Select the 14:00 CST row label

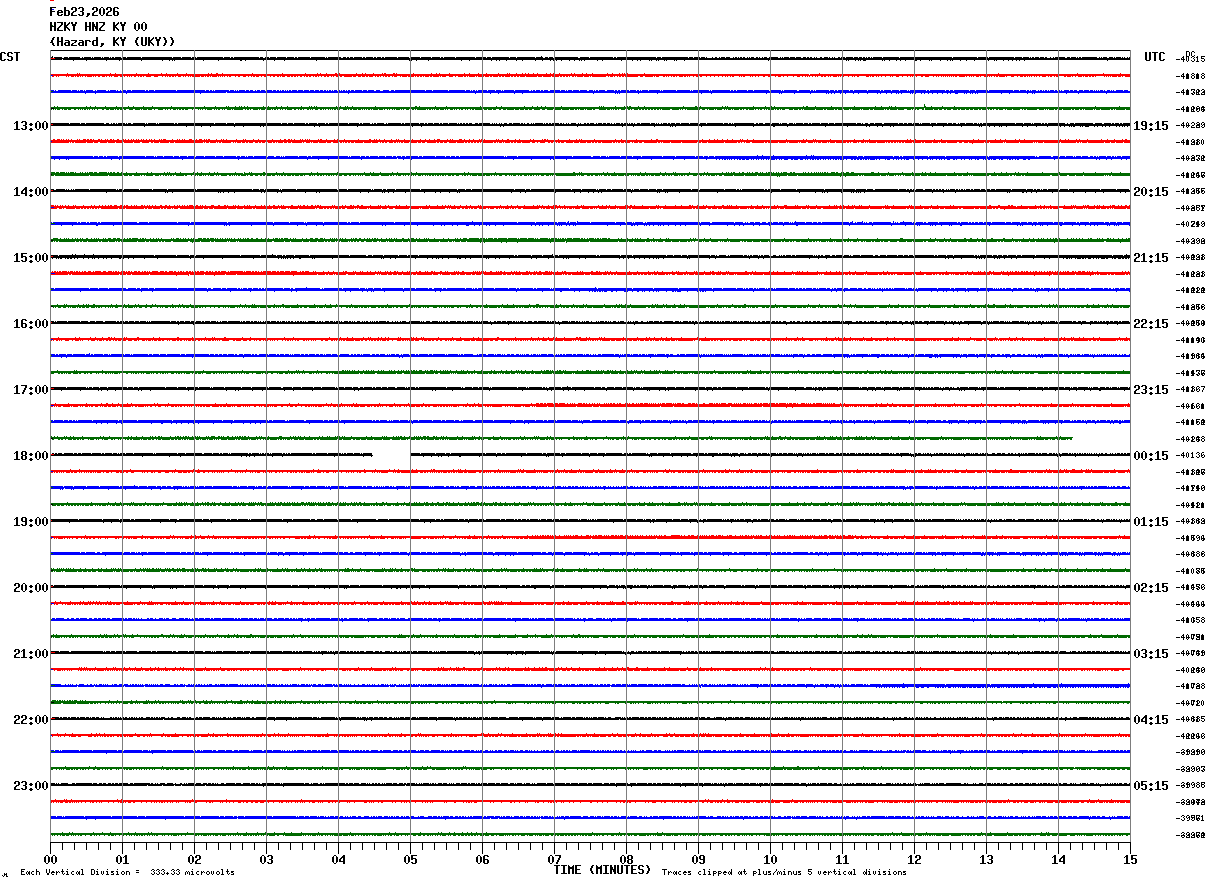coord(30,192)
